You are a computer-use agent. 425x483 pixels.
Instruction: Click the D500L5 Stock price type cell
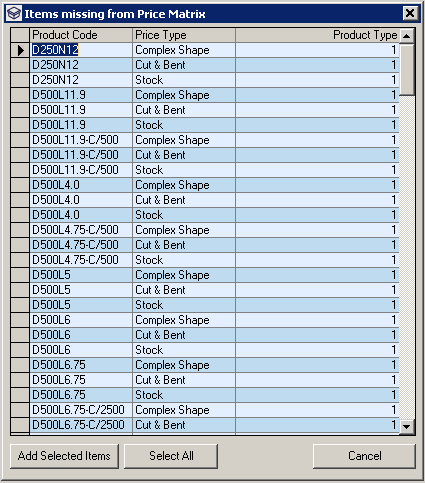coord(184,305)
